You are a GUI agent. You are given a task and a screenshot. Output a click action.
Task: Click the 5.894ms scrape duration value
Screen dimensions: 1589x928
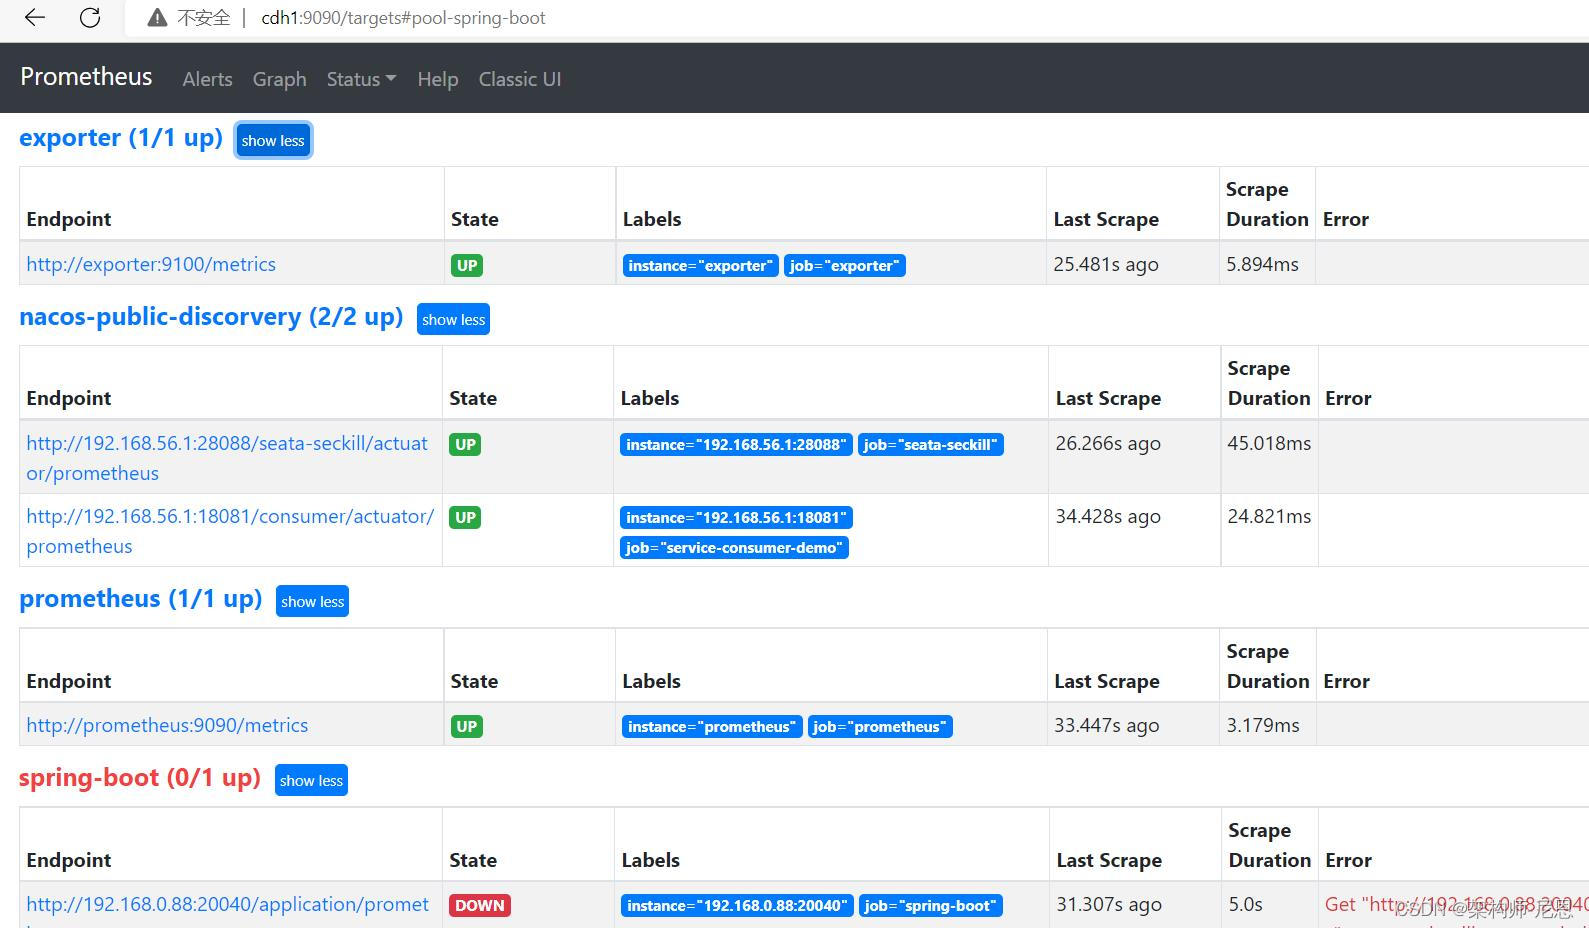click(1262, 264)
